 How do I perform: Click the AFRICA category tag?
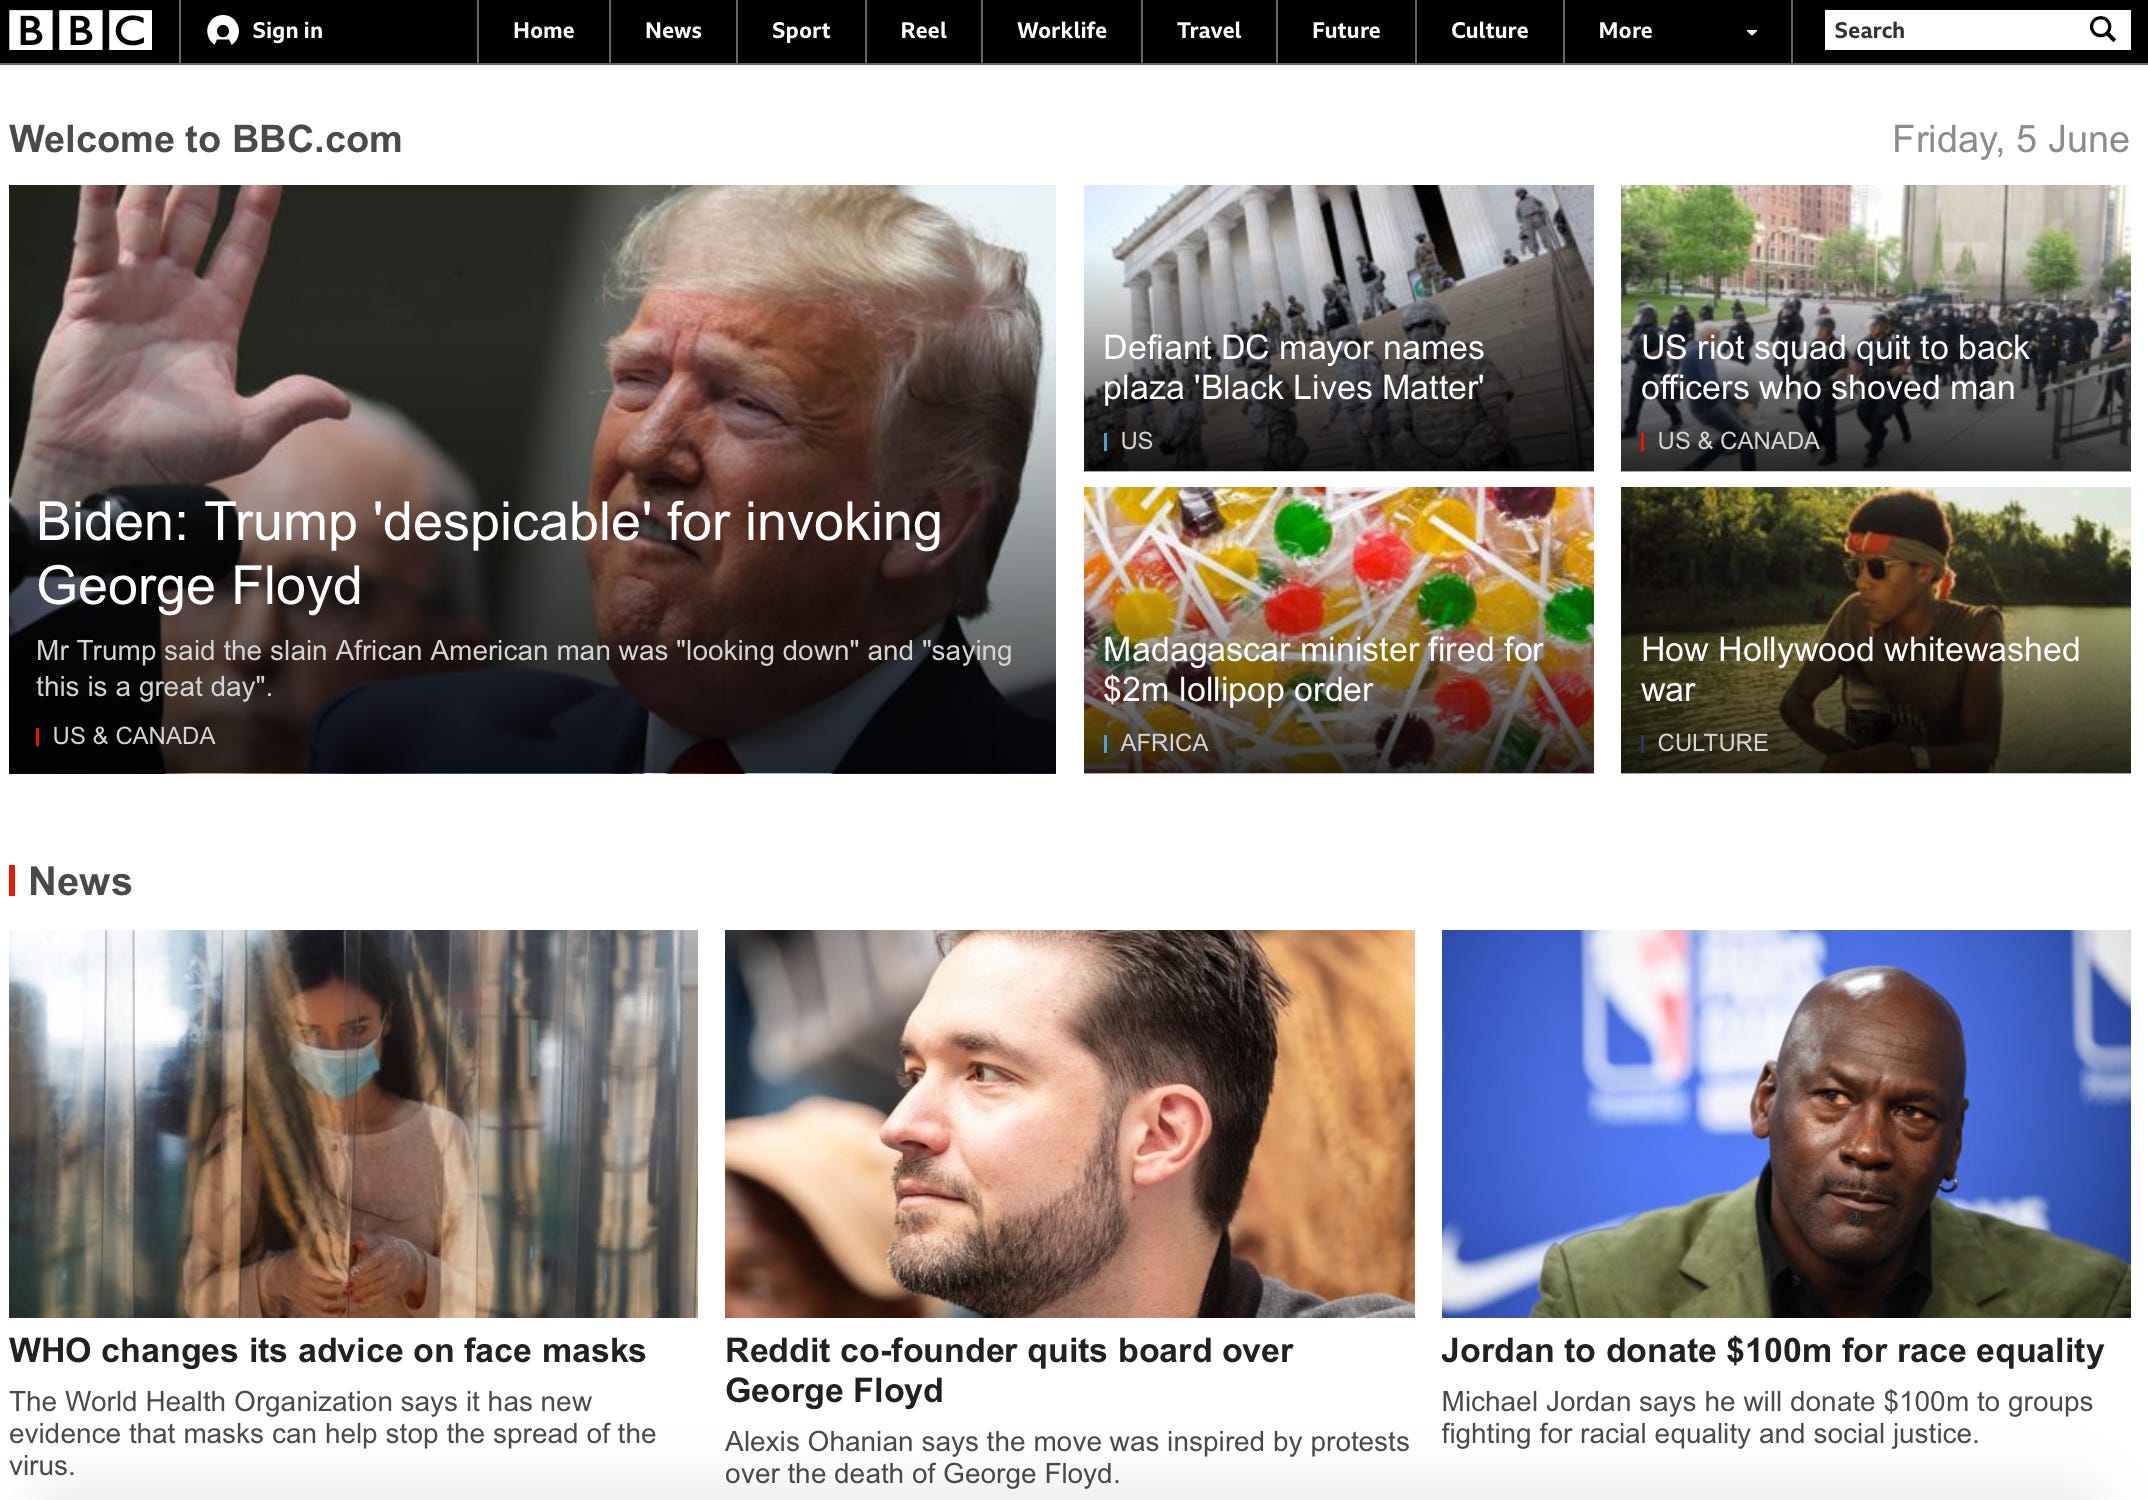tap(1164, 743)
